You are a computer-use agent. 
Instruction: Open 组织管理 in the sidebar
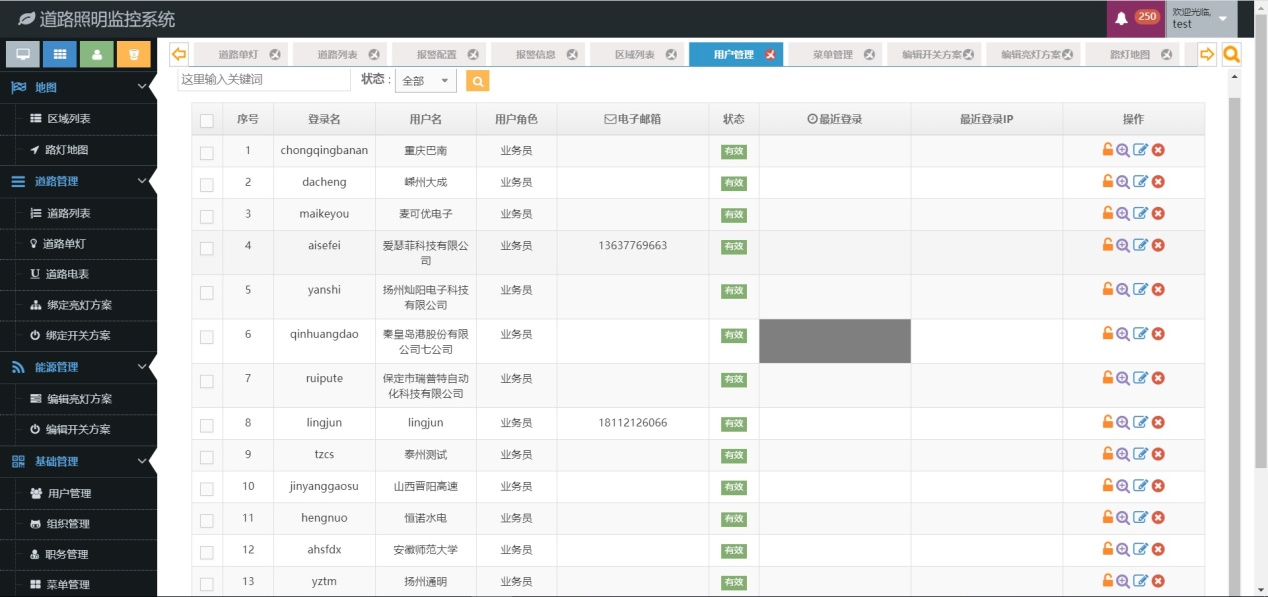pos(68,524)
